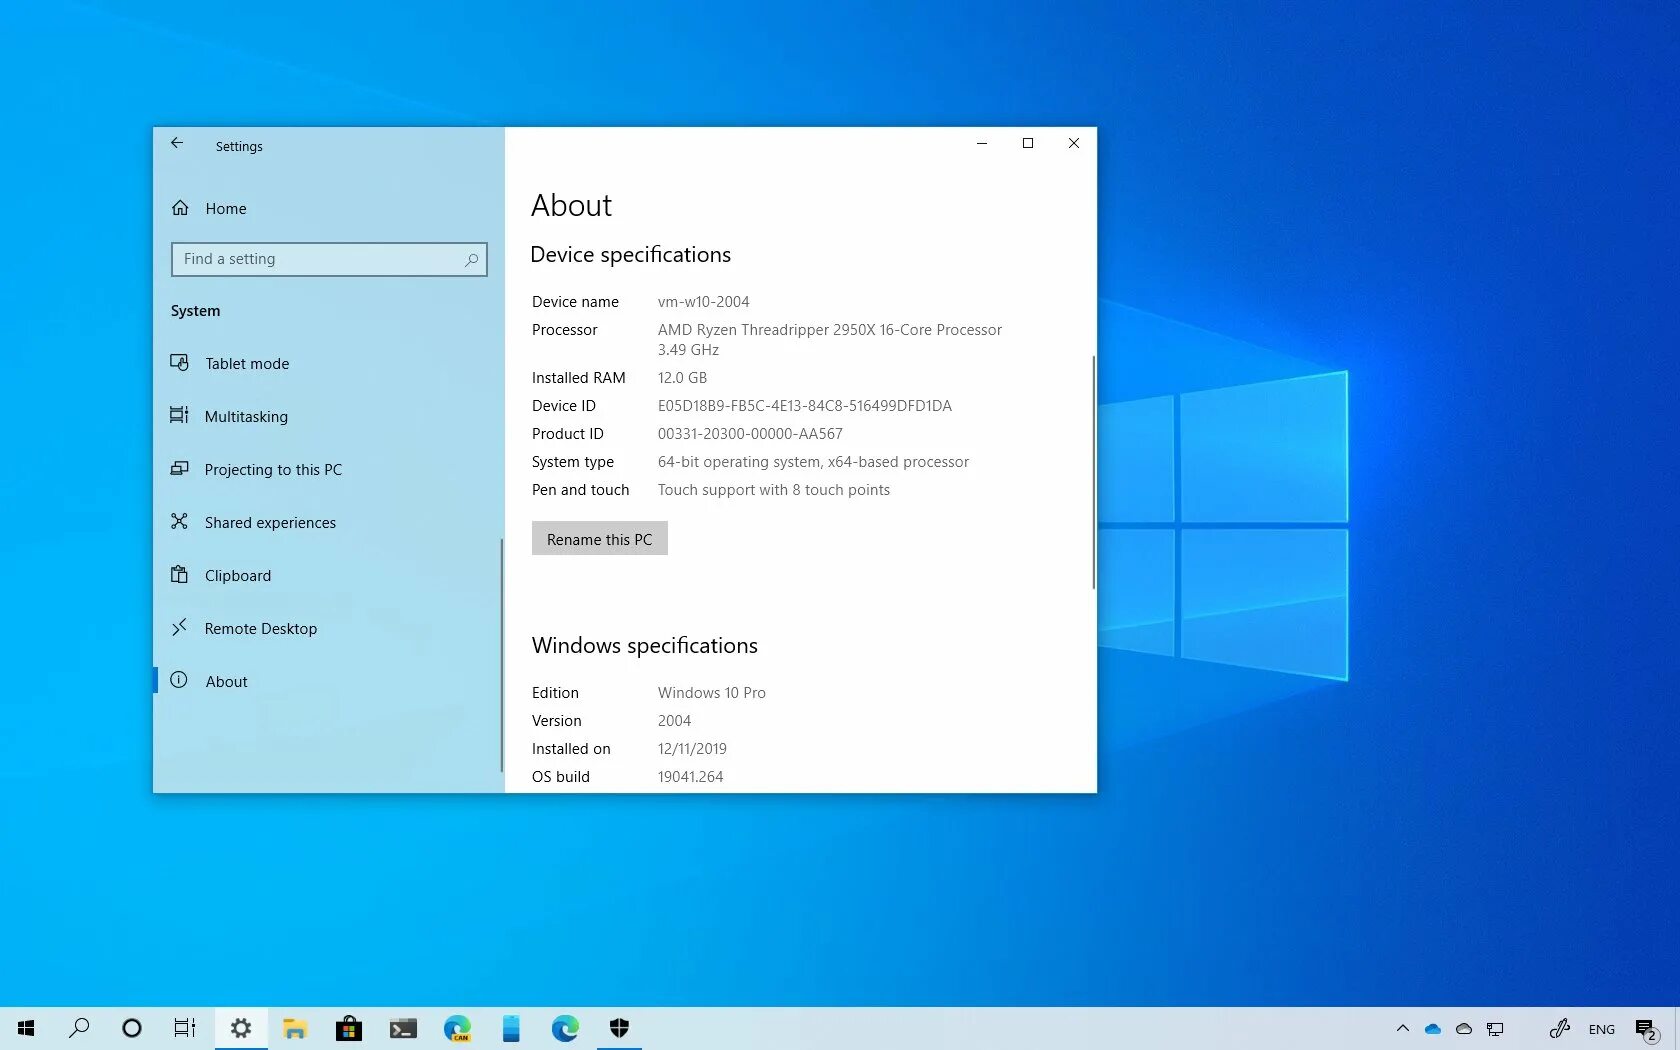
Task: Click the Device specifications heading
Action: click(630, 255)
